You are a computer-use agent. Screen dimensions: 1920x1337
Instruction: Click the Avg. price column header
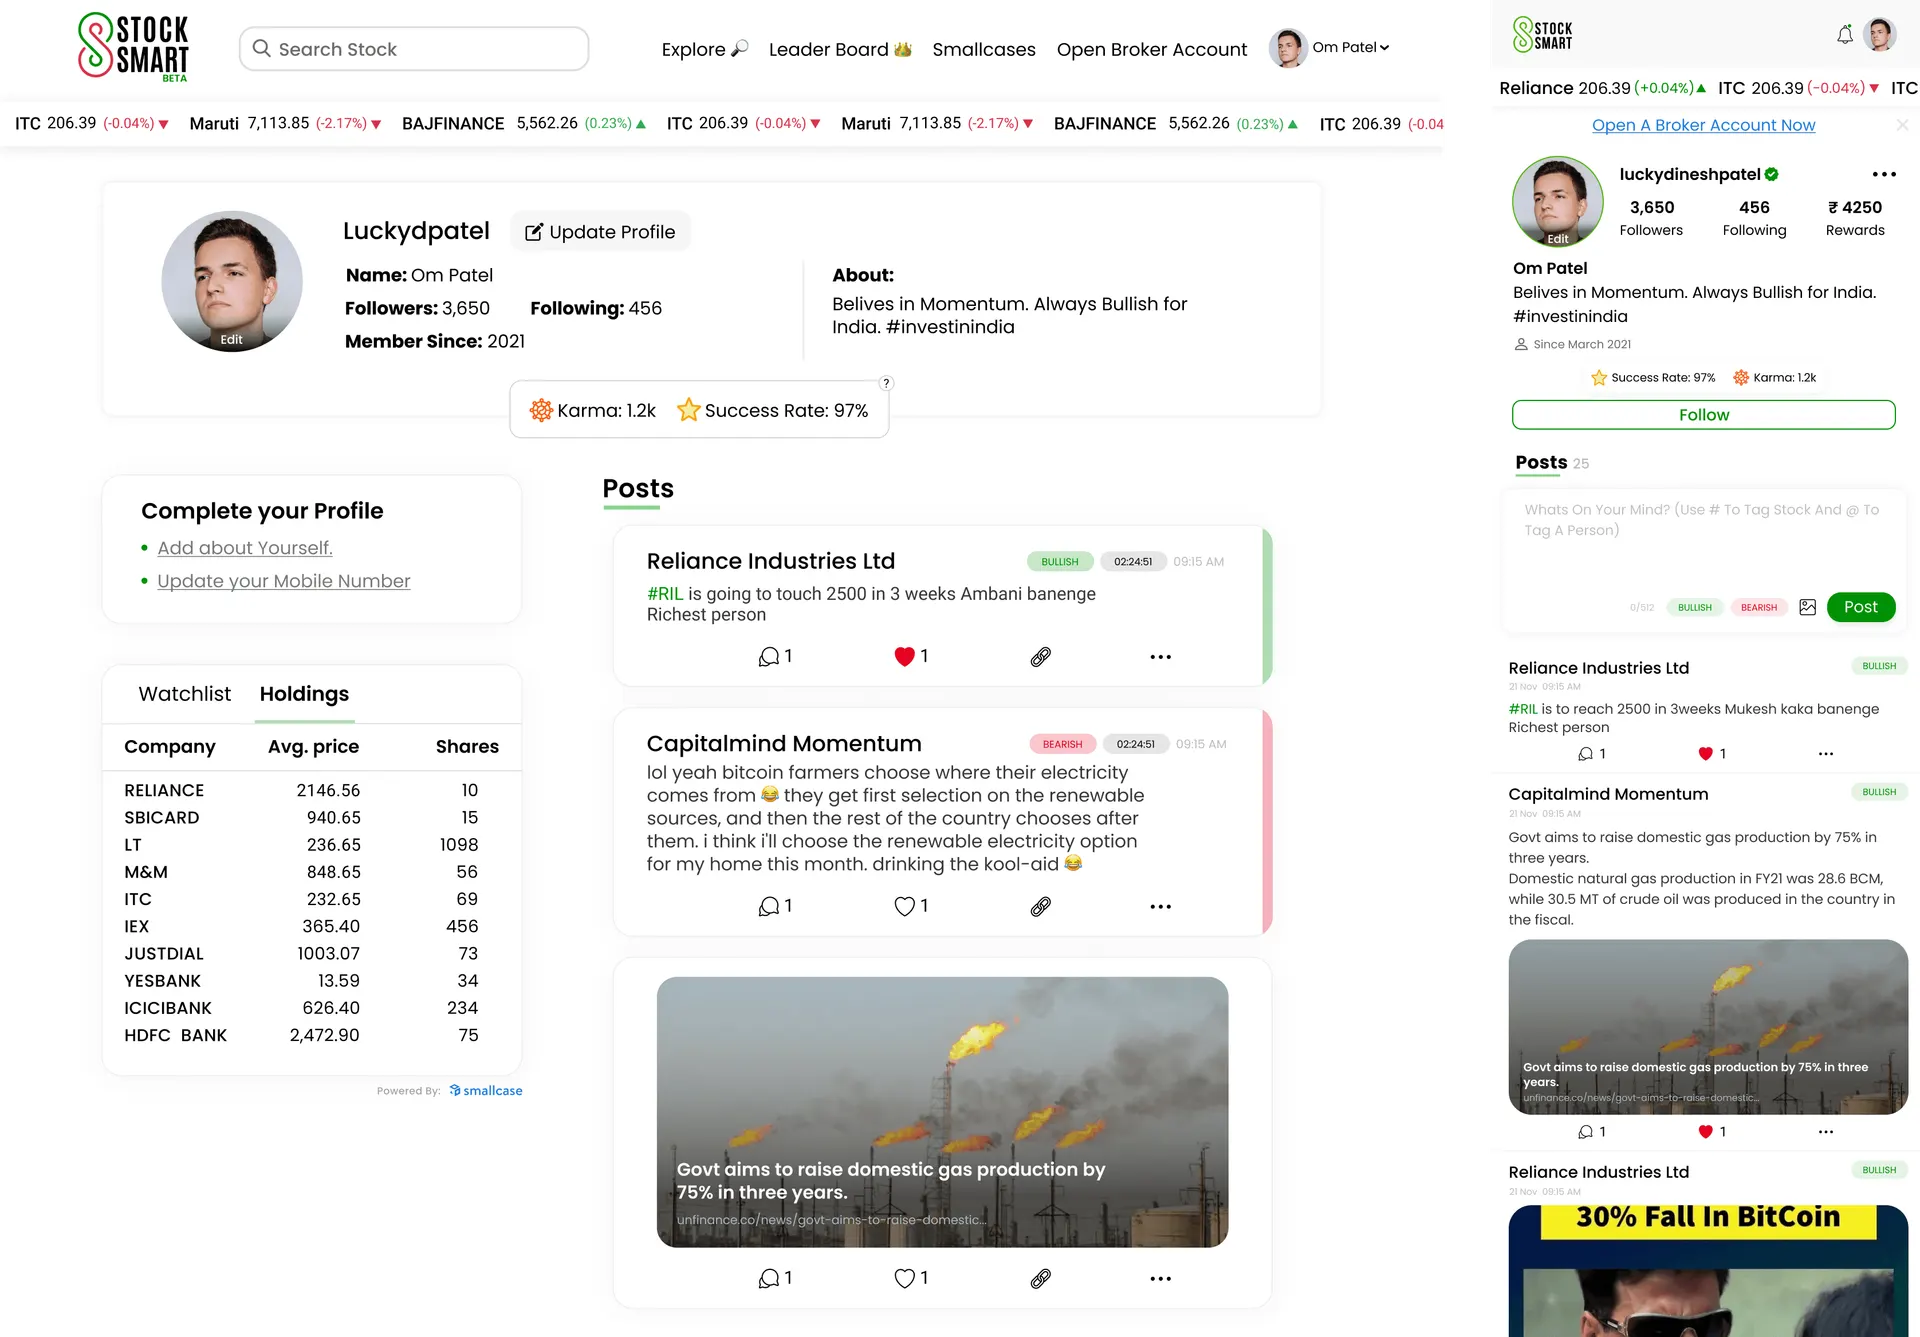pos(313,746)
